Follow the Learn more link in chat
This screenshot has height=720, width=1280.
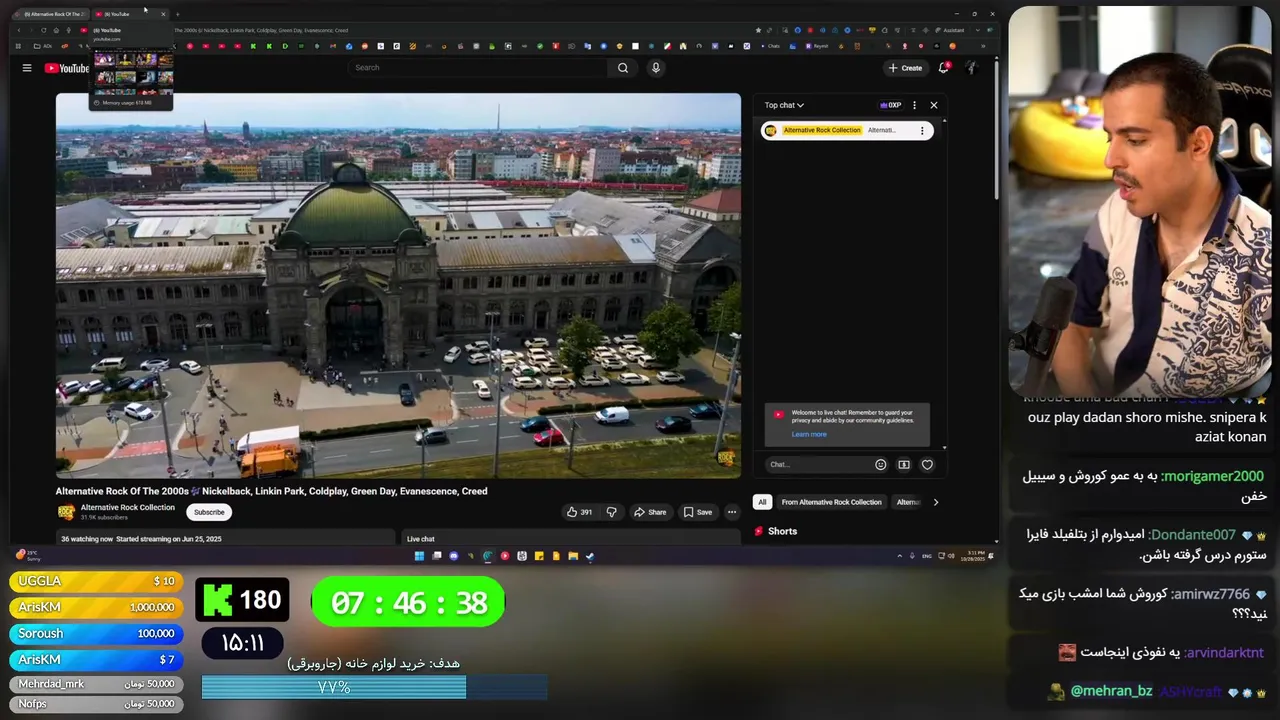coord(809,434)
